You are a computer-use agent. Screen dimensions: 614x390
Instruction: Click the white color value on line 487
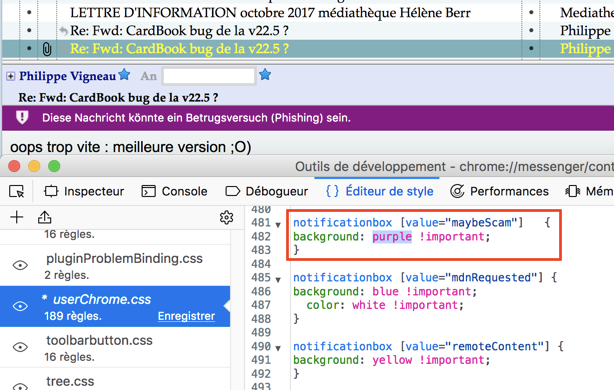(368, 305)
